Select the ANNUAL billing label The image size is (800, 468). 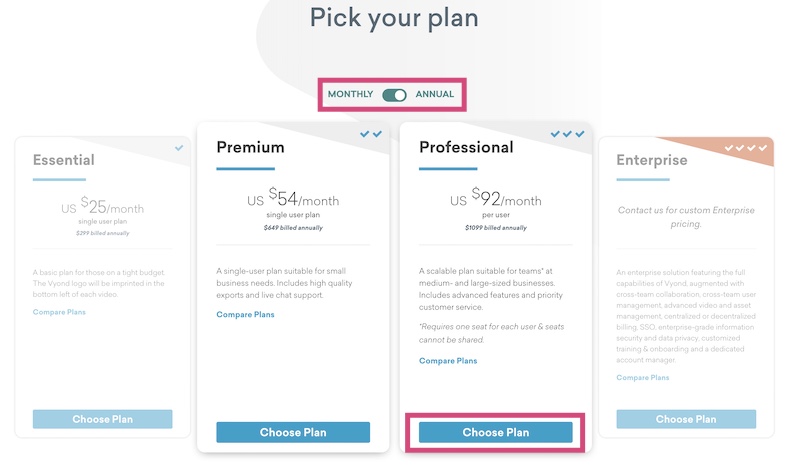(x=435, y=95)
